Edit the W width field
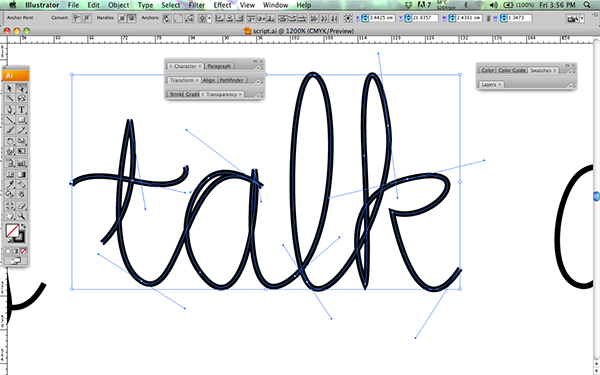The image size is (600, 375). (469, 18)
